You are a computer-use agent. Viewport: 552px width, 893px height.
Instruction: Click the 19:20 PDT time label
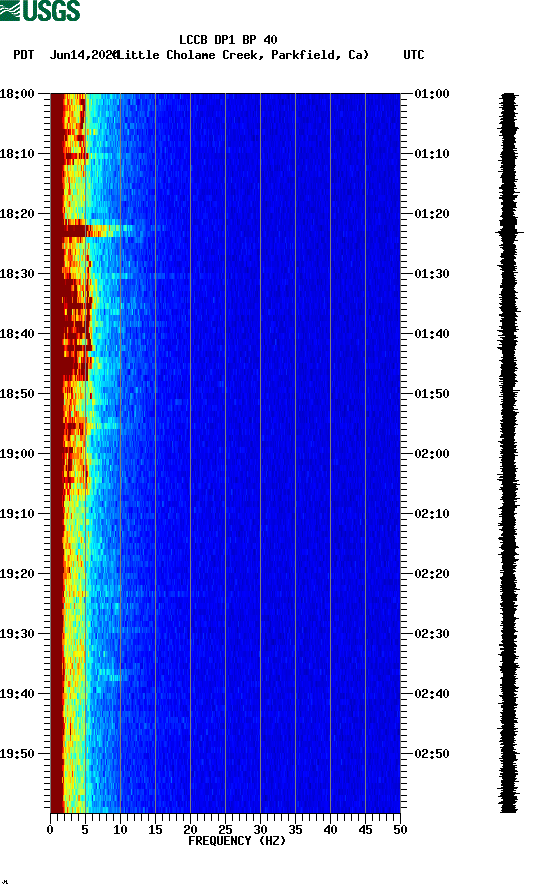tap(17, 574)
